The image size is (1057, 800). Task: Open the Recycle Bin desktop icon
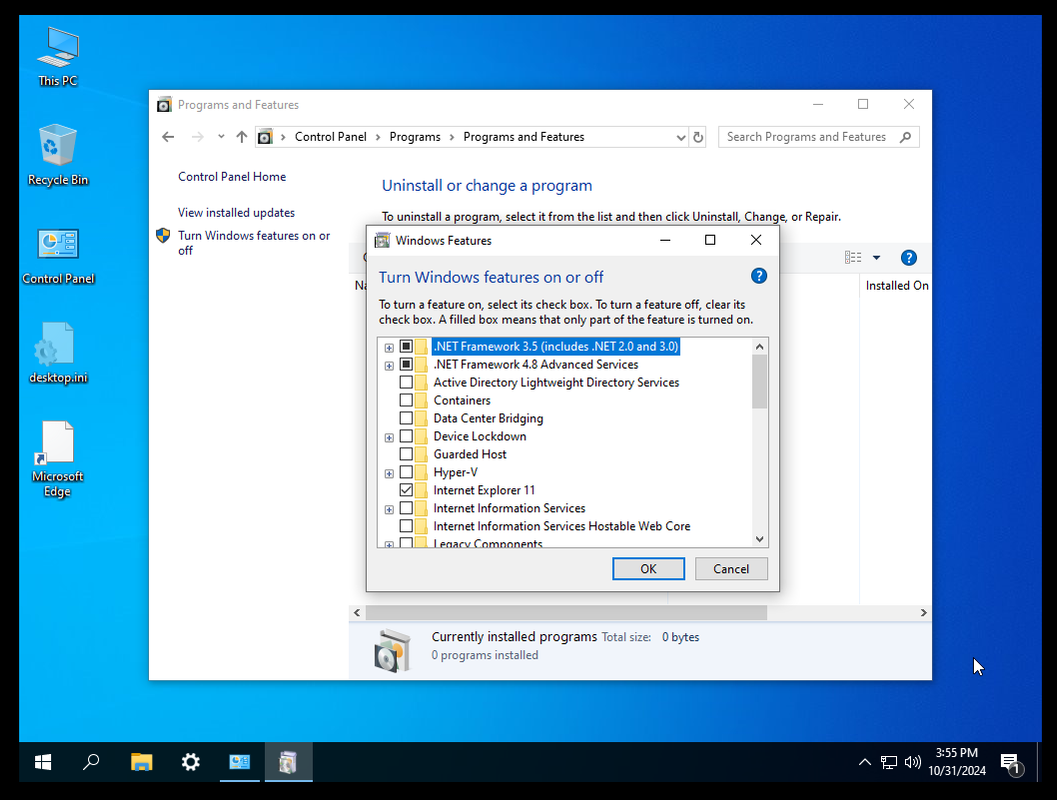(x=58, y=155)
